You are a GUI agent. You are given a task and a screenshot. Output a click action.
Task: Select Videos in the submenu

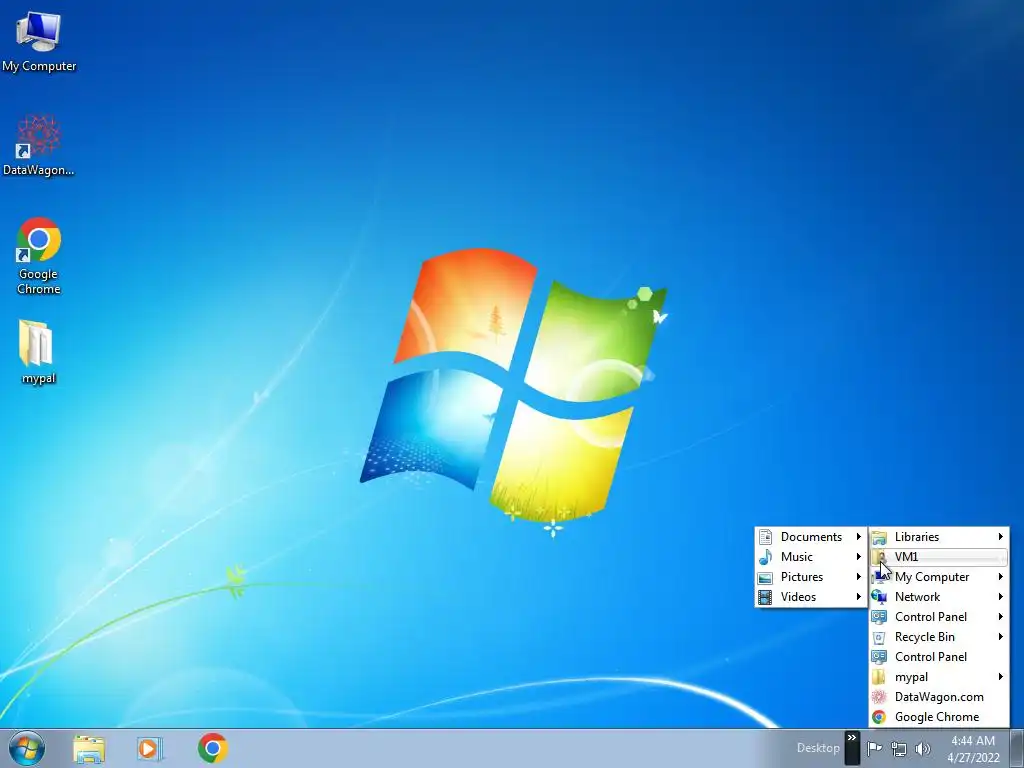coord(810,597)
